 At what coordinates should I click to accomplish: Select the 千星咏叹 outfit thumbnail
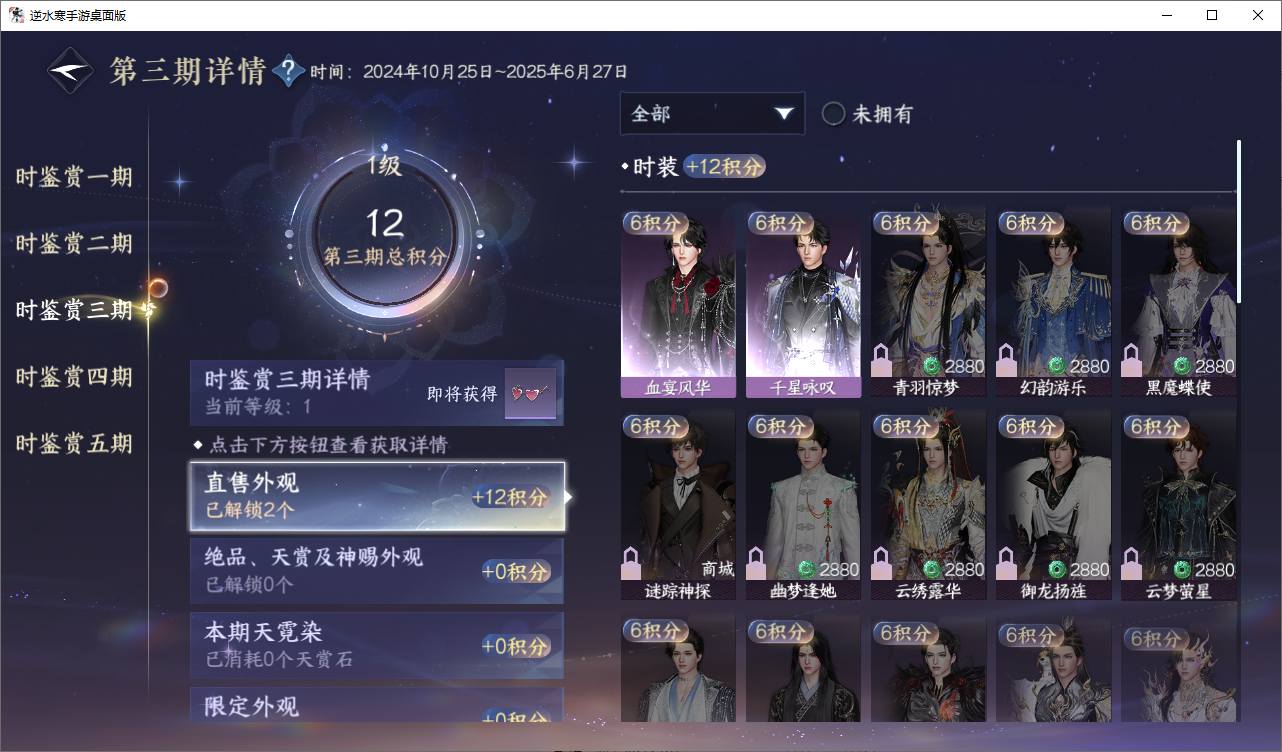coord(803,303)
